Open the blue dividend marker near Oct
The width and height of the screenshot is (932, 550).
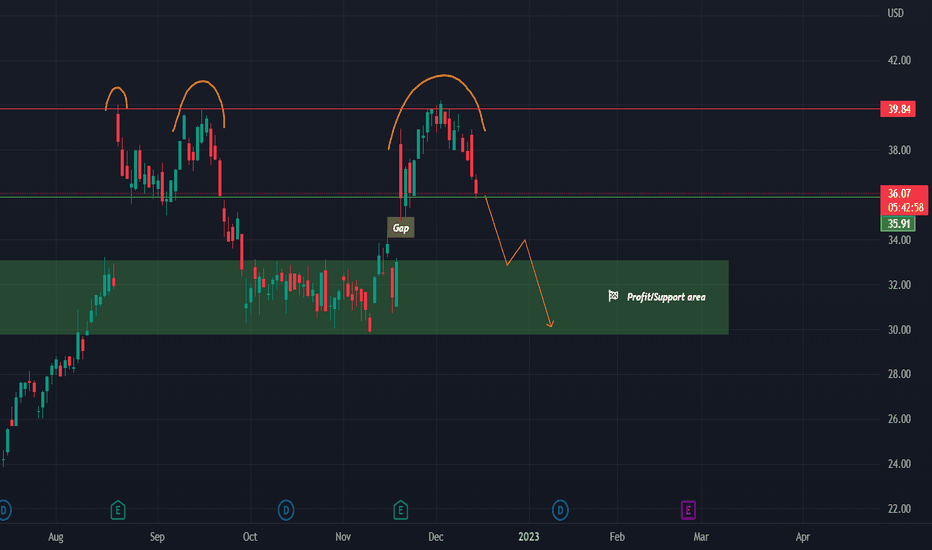286,510
